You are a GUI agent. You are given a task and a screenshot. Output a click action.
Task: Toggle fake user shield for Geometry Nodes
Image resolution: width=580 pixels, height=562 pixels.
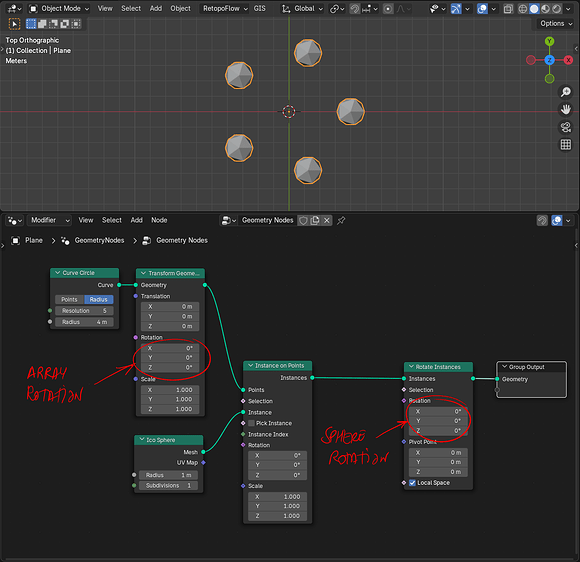coord(303,221)
